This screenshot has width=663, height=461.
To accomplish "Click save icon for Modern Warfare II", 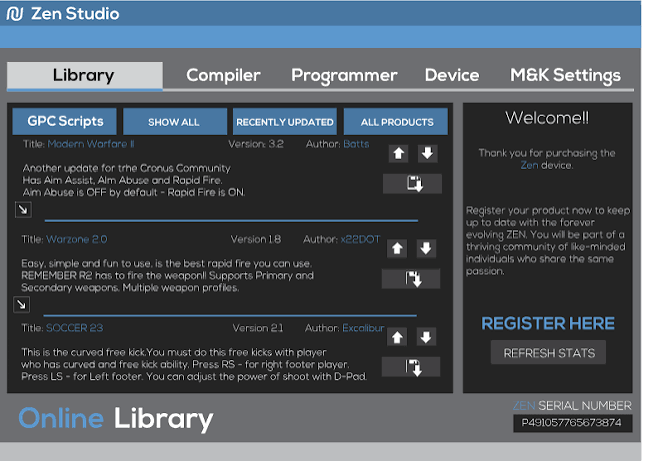I will [x=412, y=184].
